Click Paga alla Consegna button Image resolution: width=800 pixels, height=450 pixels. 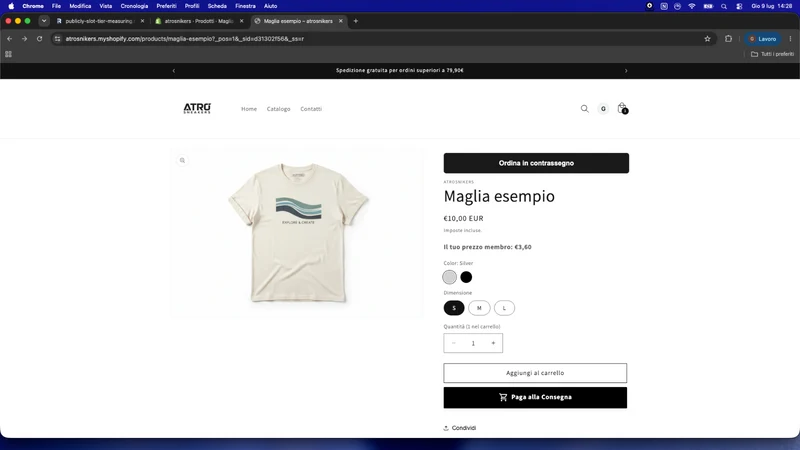535,397
